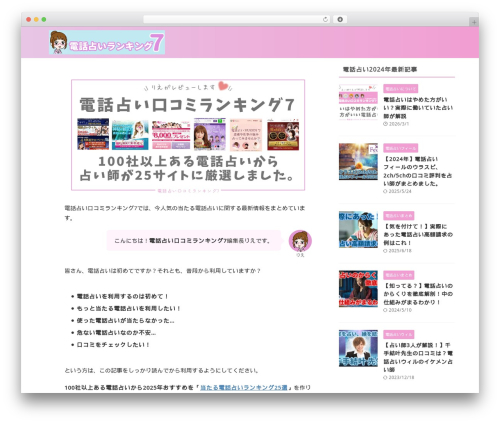Viewport: 500px width, 423px height.
Task: Click bullet 危ない電話占いなのか不安...
Action: pos(116,332)
